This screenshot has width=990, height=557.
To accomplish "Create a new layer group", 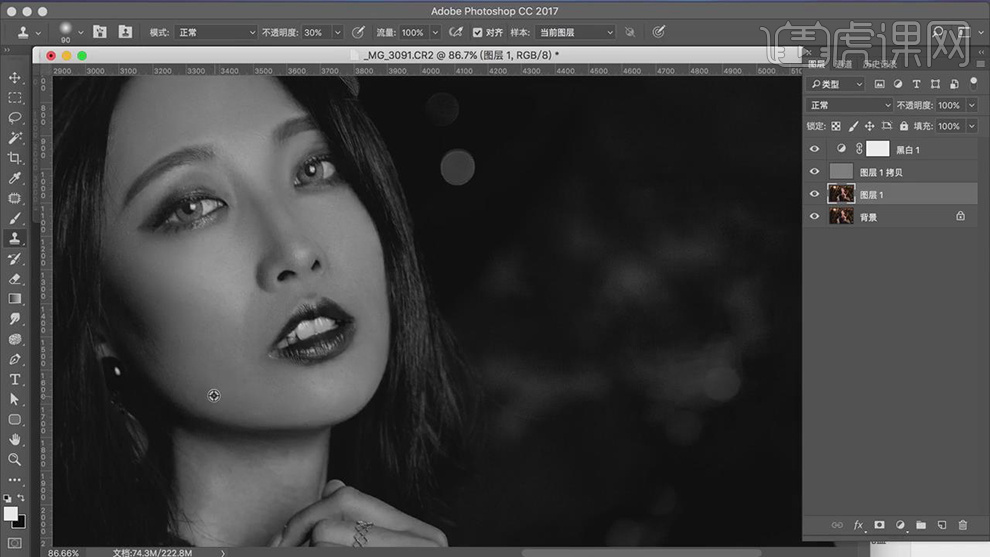I will tap(921, 525).
